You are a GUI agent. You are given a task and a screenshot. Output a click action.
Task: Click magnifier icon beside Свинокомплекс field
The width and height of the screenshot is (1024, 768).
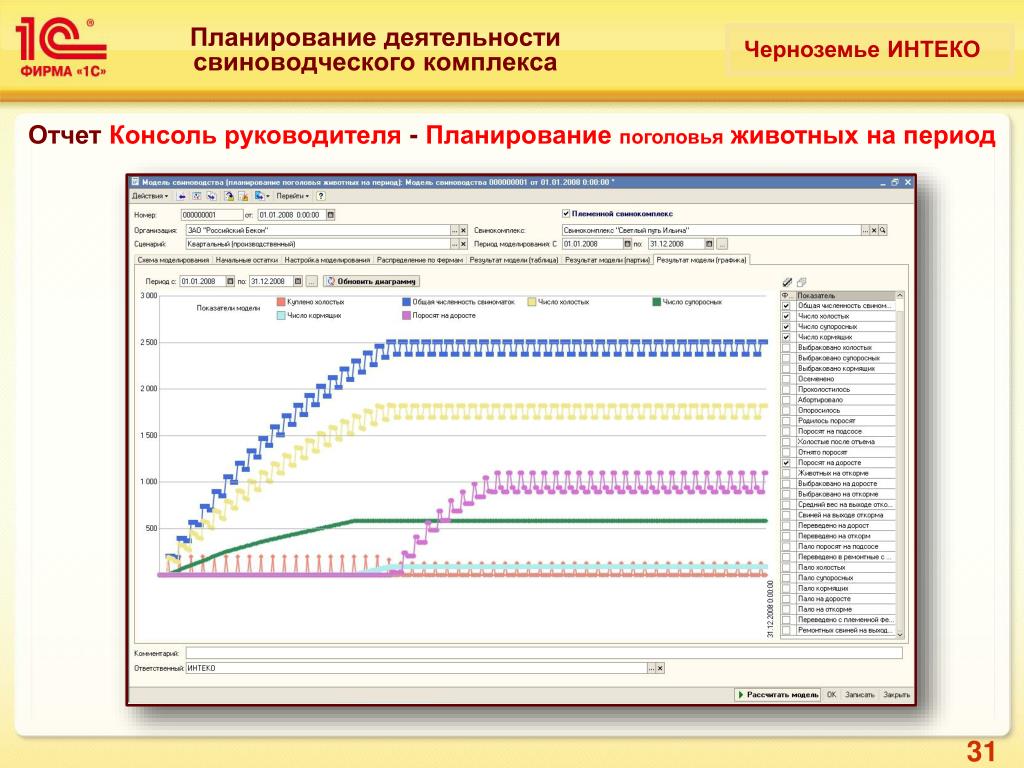tap(883, 231)
